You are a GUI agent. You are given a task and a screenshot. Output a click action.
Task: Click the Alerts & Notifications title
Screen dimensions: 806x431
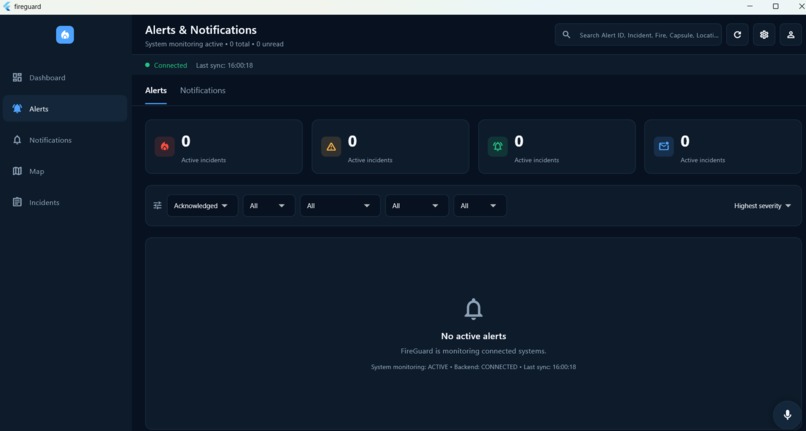click(200, 30)
